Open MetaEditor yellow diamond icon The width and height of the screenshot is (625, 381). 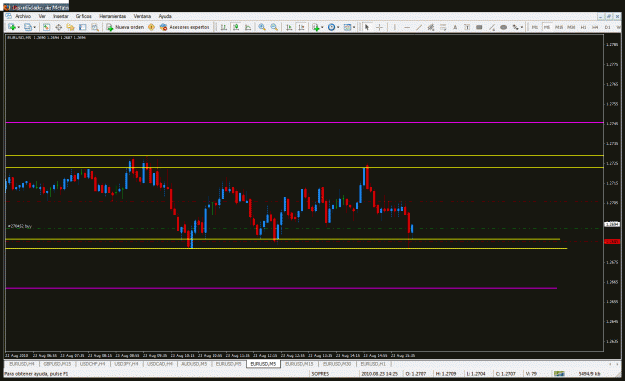pos(151,27)
